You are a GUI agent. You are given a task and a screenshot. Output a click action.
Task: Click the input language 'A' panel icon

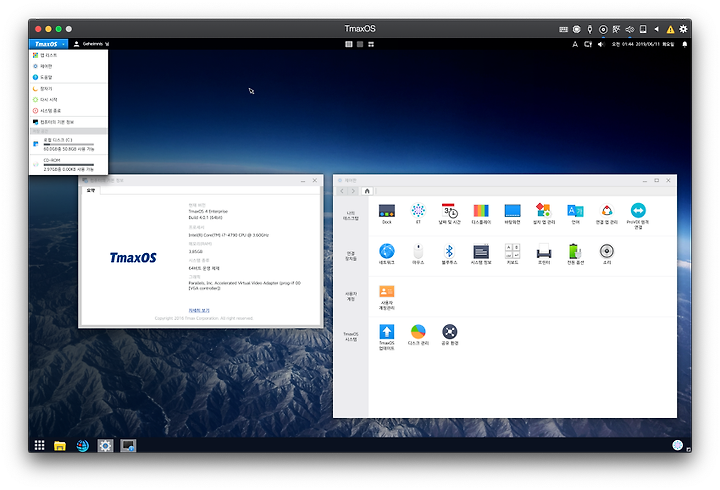[x=575, y=44]
